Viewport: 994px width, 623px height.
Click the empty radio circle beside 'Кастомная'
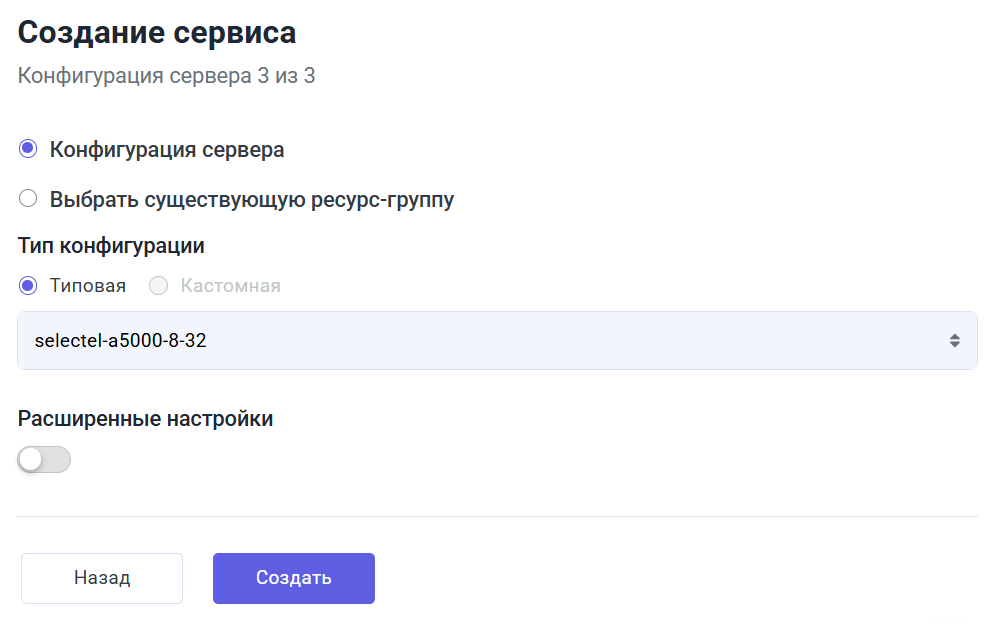coord(158,285)
